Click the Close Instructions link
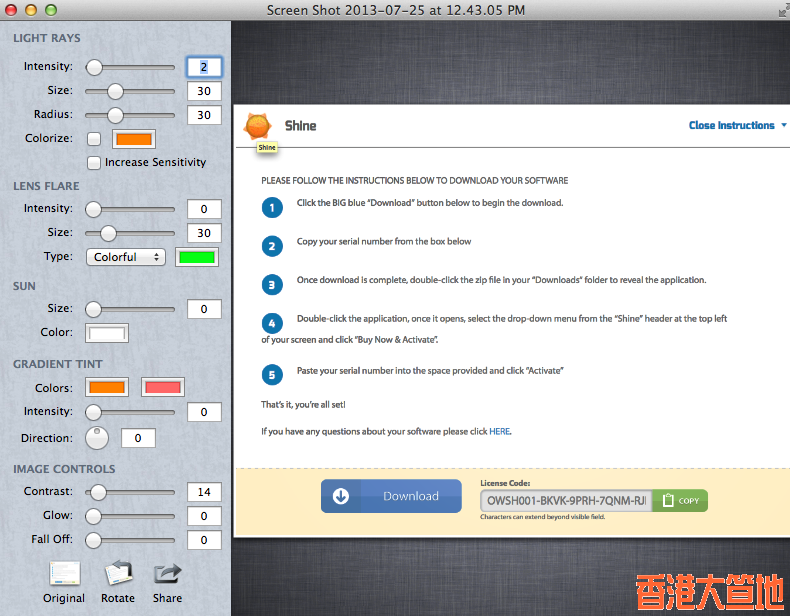The width and height of the screenshot is (790, 616). (x=732, y=125)
